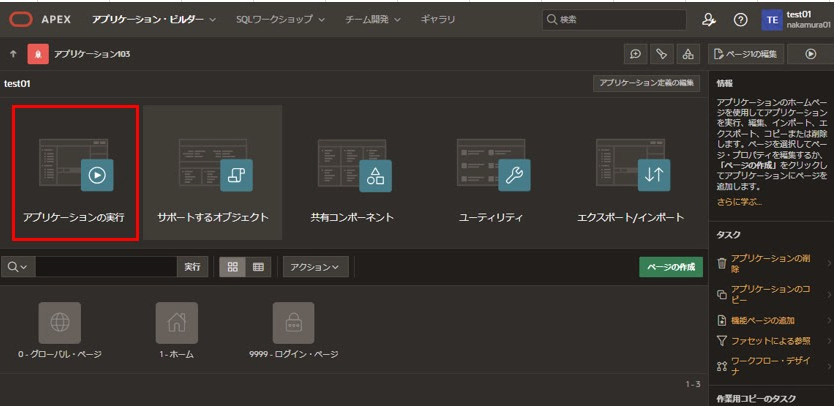The width and height of the screenshot is (834, 406).
Task: Click アプリケーション定義の編集 button
Action: point(645,83)
